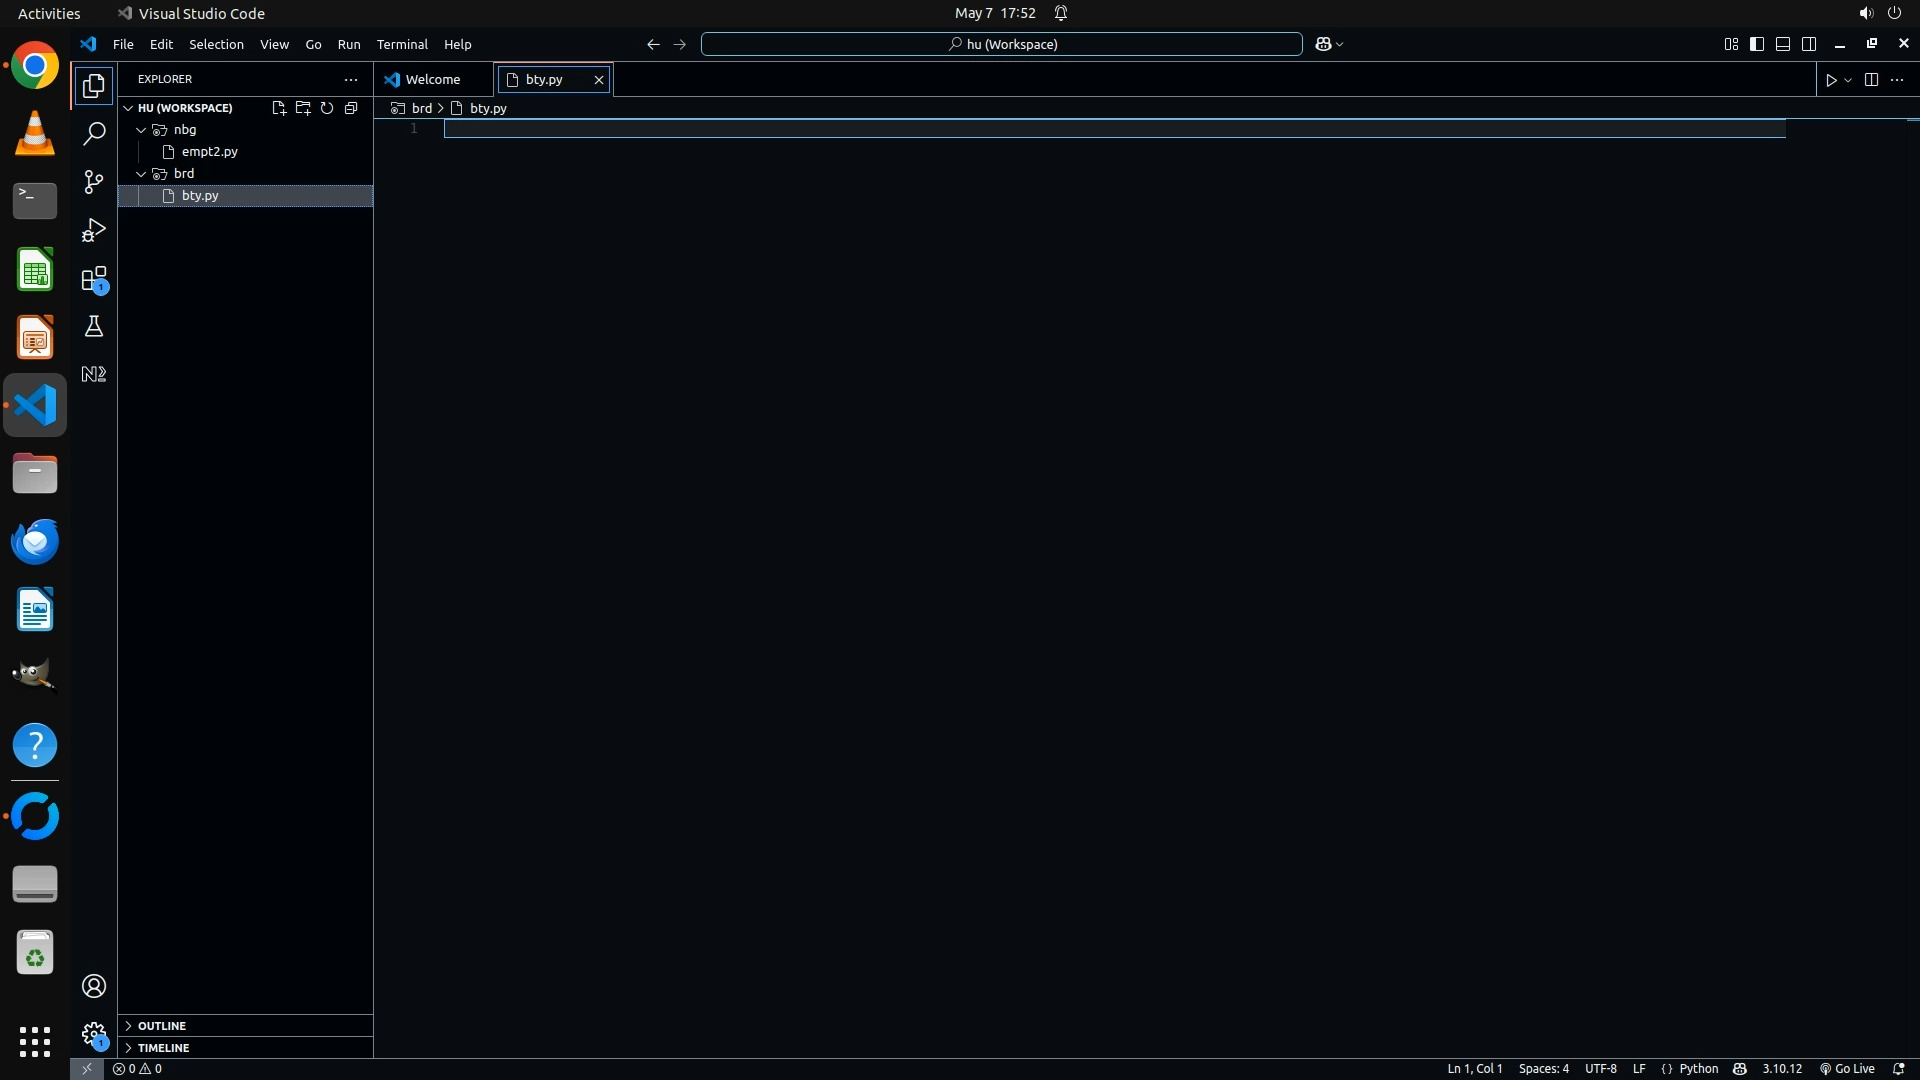
Task: Click the hu (Workspace) search field
Action: click(x=1002, y=44)
